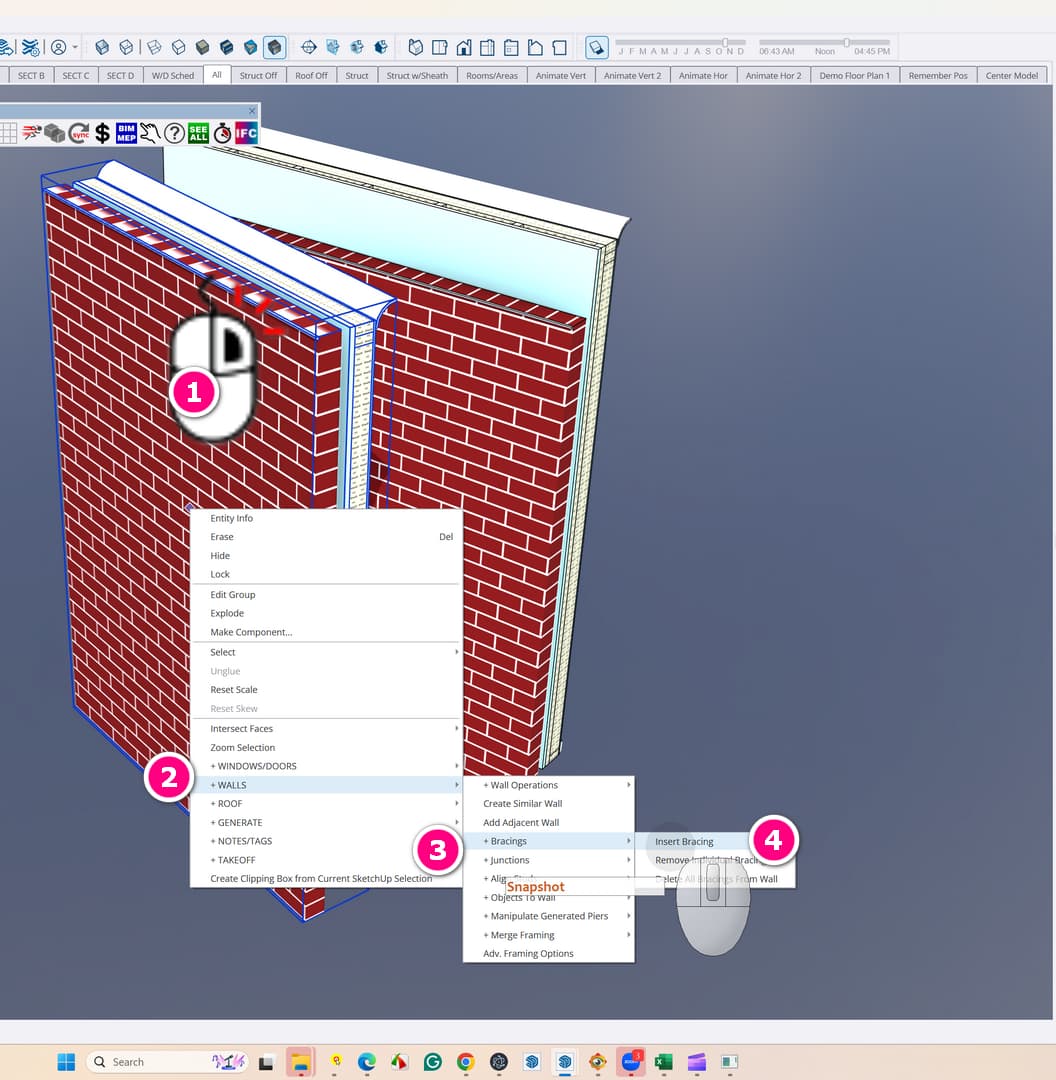Open the + Bracings submenu entry
Viewport: 1056px width, 1080px height.
548,841
